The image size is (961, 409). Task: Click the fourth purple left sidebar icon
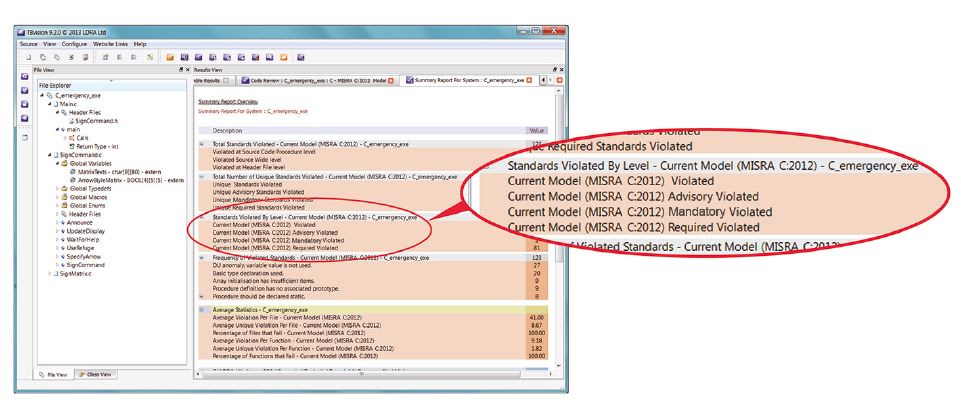(x=25, y=118)
